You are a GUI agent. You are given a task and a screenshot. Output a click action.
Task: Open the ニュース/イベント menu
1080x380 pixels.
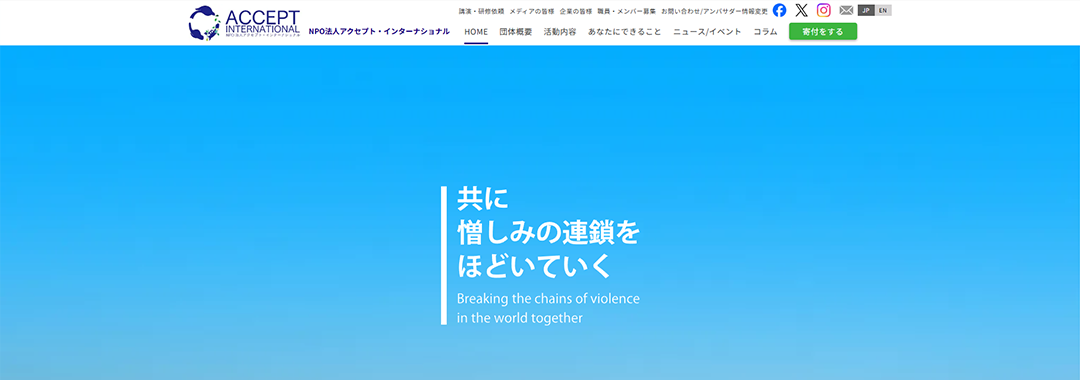pyautogui.click(x=707, y=32)
